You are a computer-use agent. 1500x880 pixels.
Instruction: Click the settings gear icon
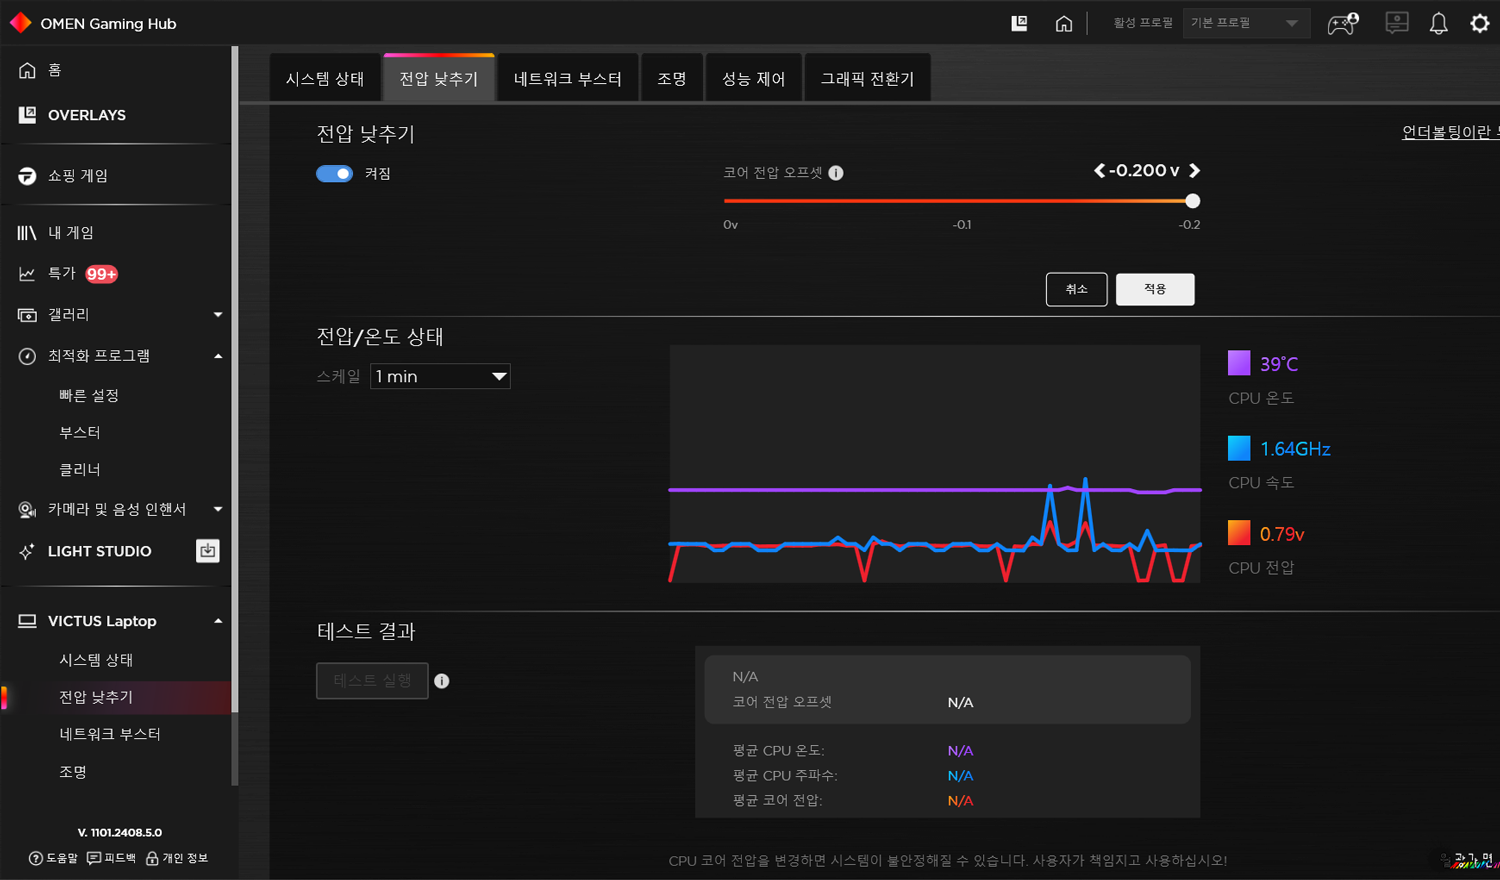[x=1479, y=24]
